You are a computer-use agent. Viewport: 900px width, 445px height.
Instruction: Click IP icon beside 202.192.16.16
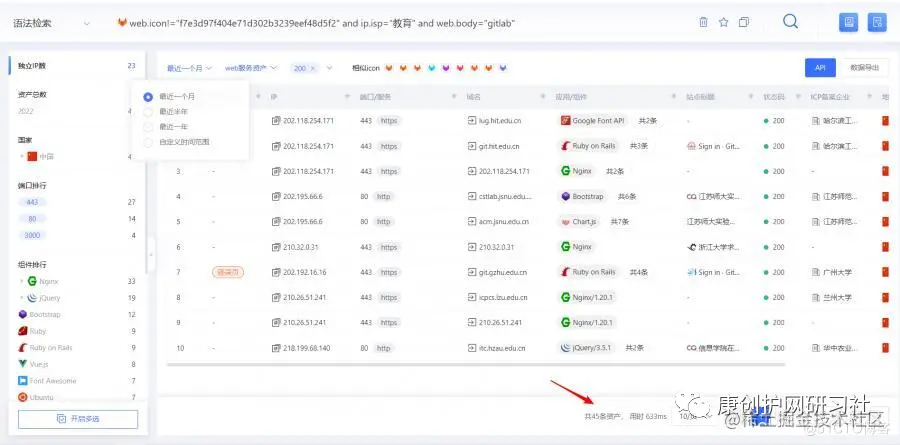pyautogui.click(x=276, y=272)
